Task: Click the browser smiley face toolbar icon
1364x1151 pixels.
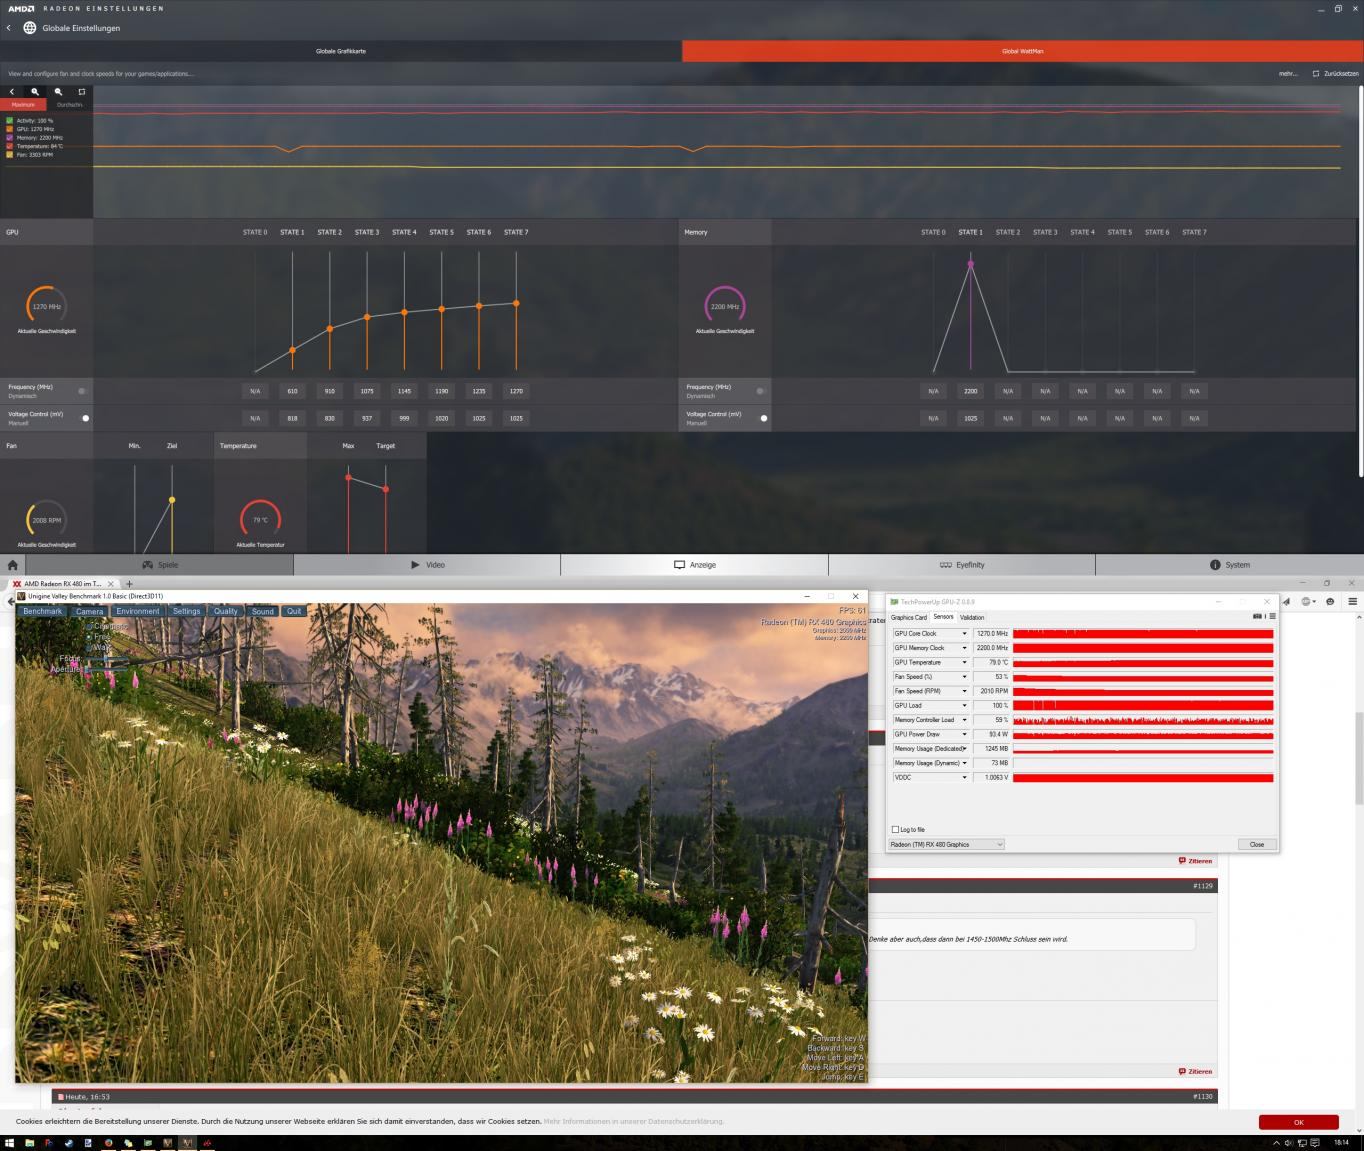Action: coord(1330,601)
